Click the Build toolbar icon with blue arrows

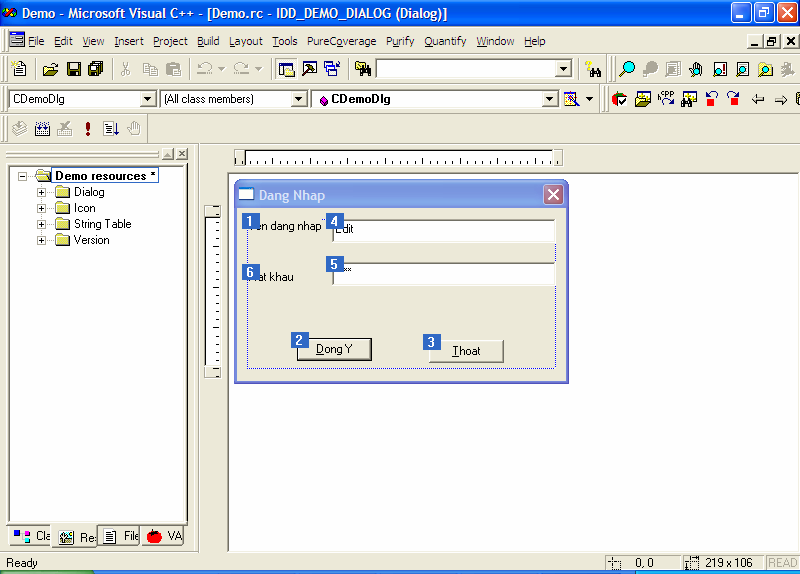click(42, 128)
